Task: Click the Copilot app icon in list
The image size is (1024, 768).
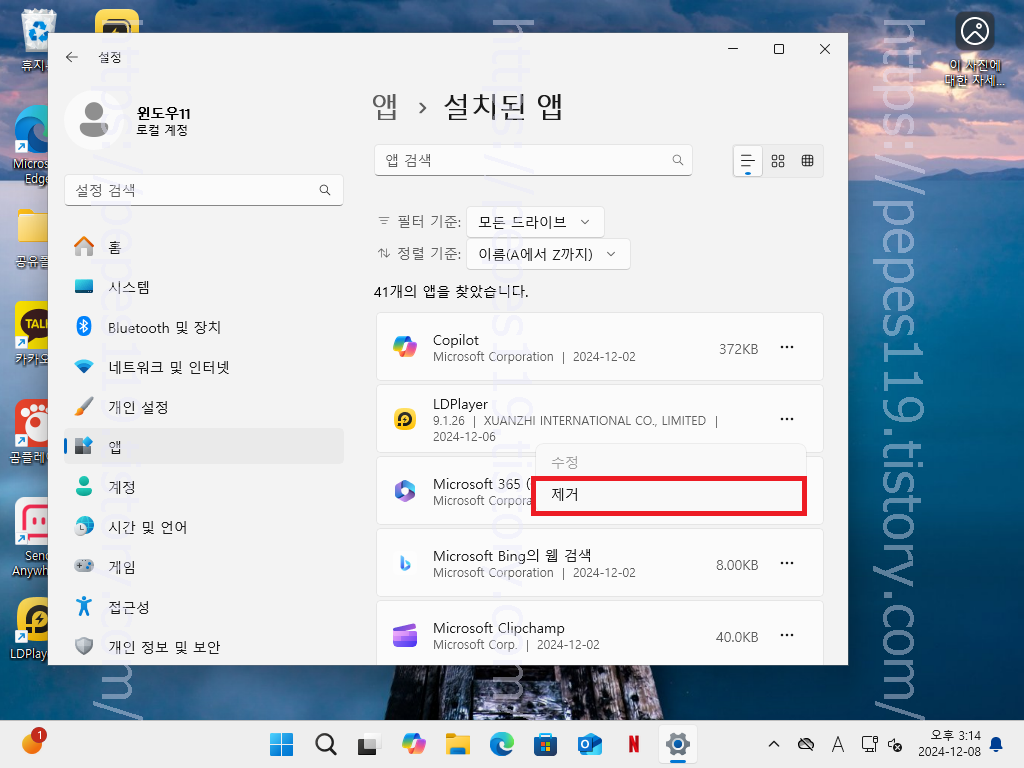Action: pyautogui.click(x=405, y=347)
